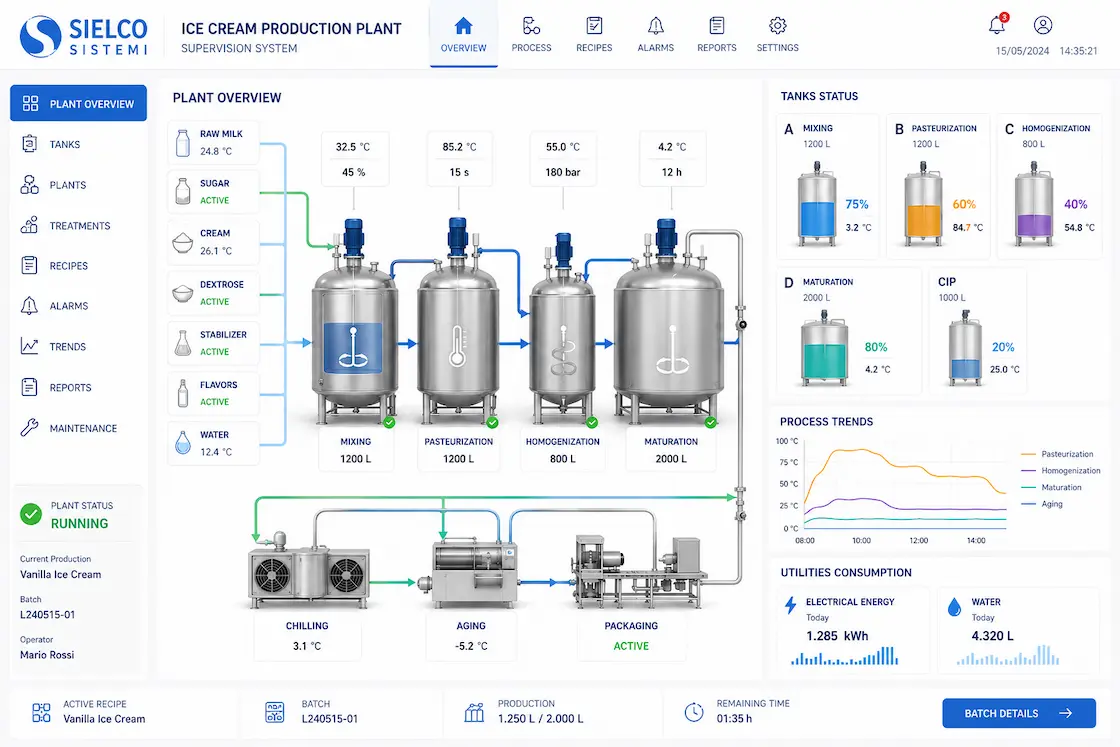
Task: Click the Electrical Energy lightning icon
Action: coord(790,606)
